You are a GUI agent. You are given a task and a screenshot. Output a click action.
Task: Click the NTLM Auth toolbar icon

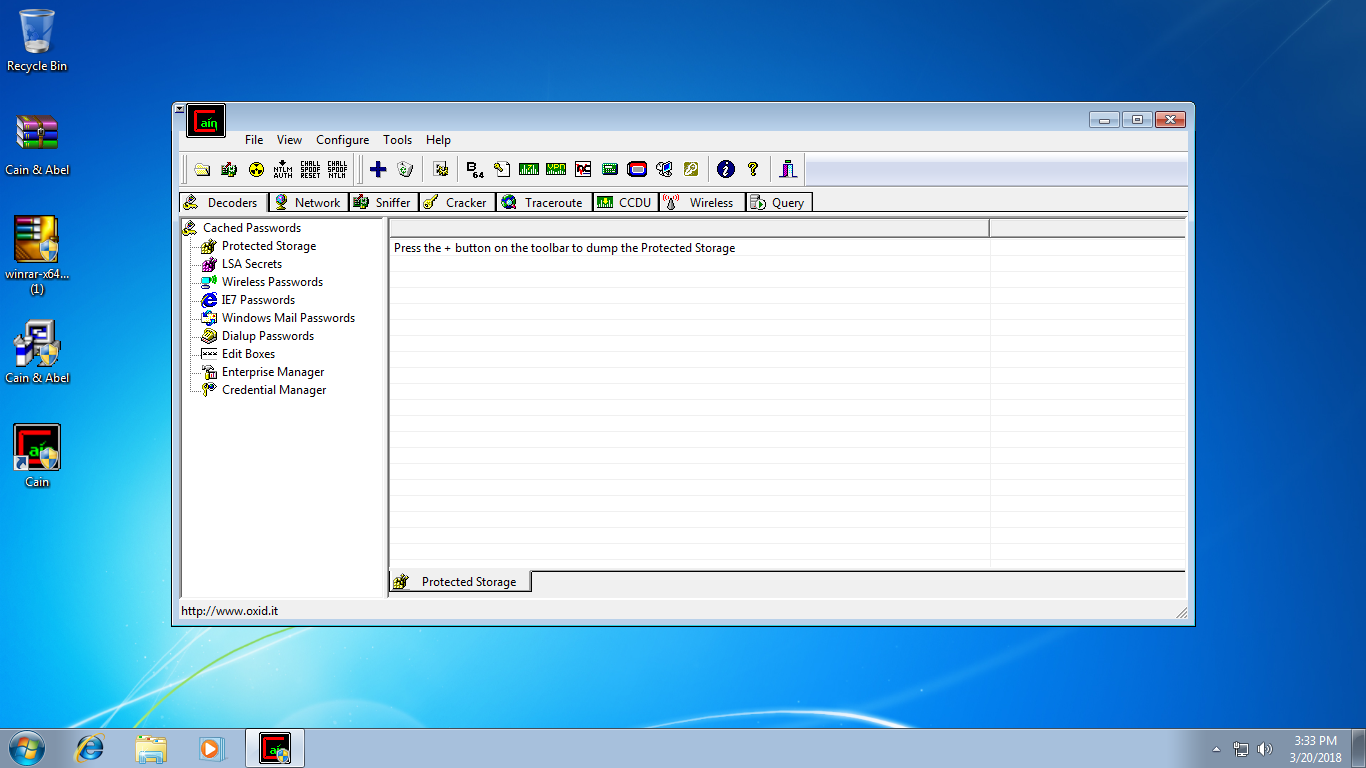(283, 169)
